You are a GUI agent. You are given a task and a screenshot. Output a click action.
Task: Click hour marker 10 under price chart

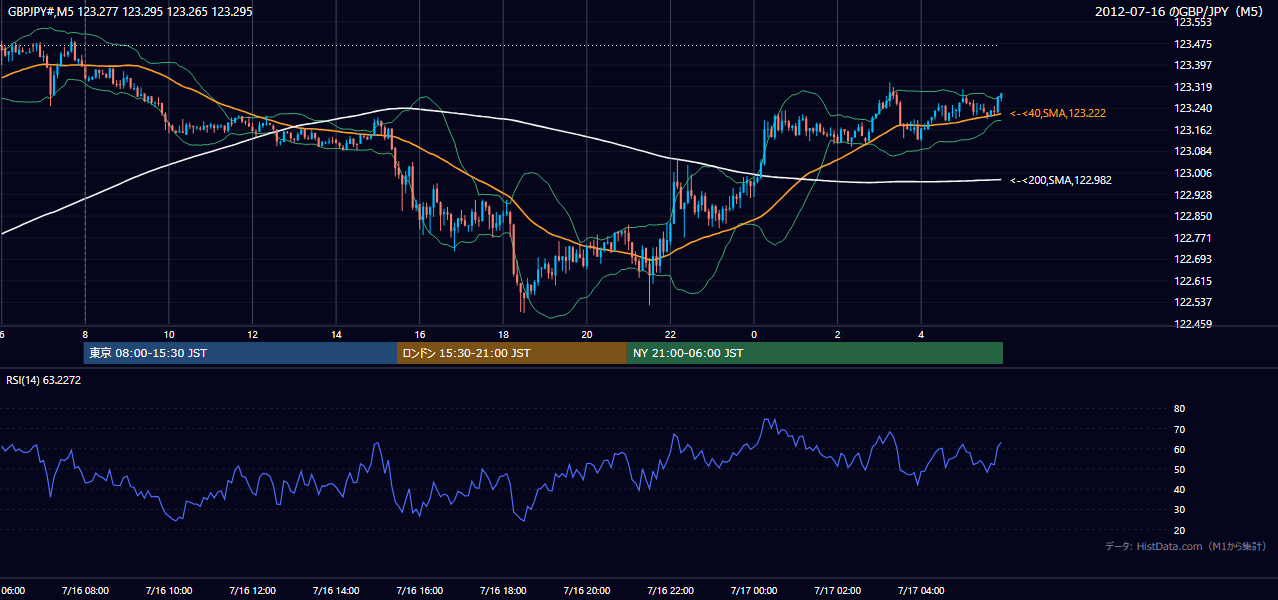[x=169, y=335]
